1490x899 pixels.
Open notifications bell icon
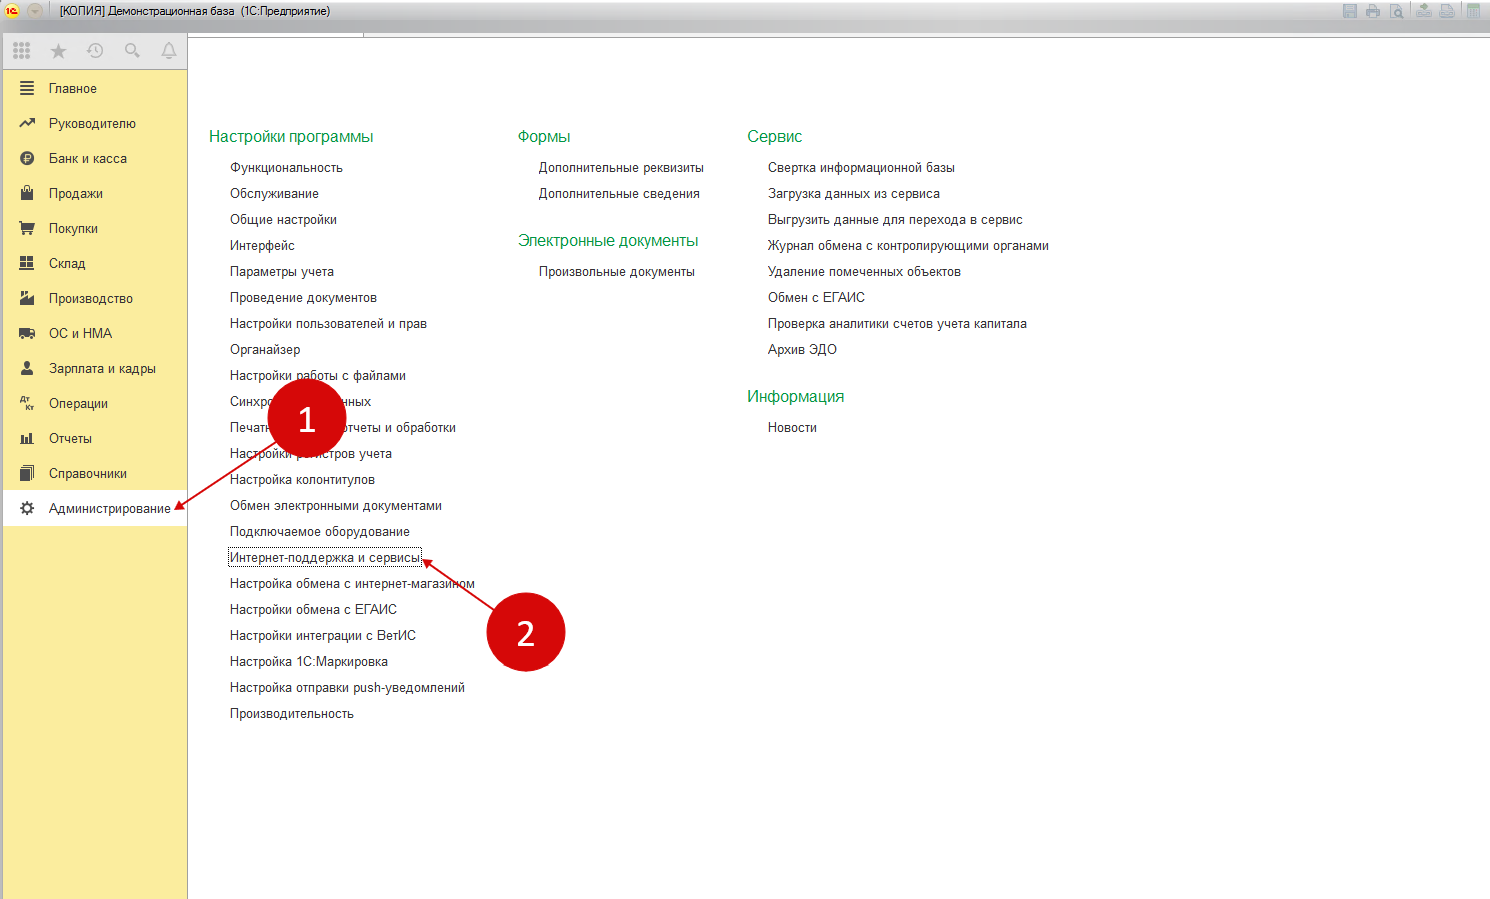[169, 50]
